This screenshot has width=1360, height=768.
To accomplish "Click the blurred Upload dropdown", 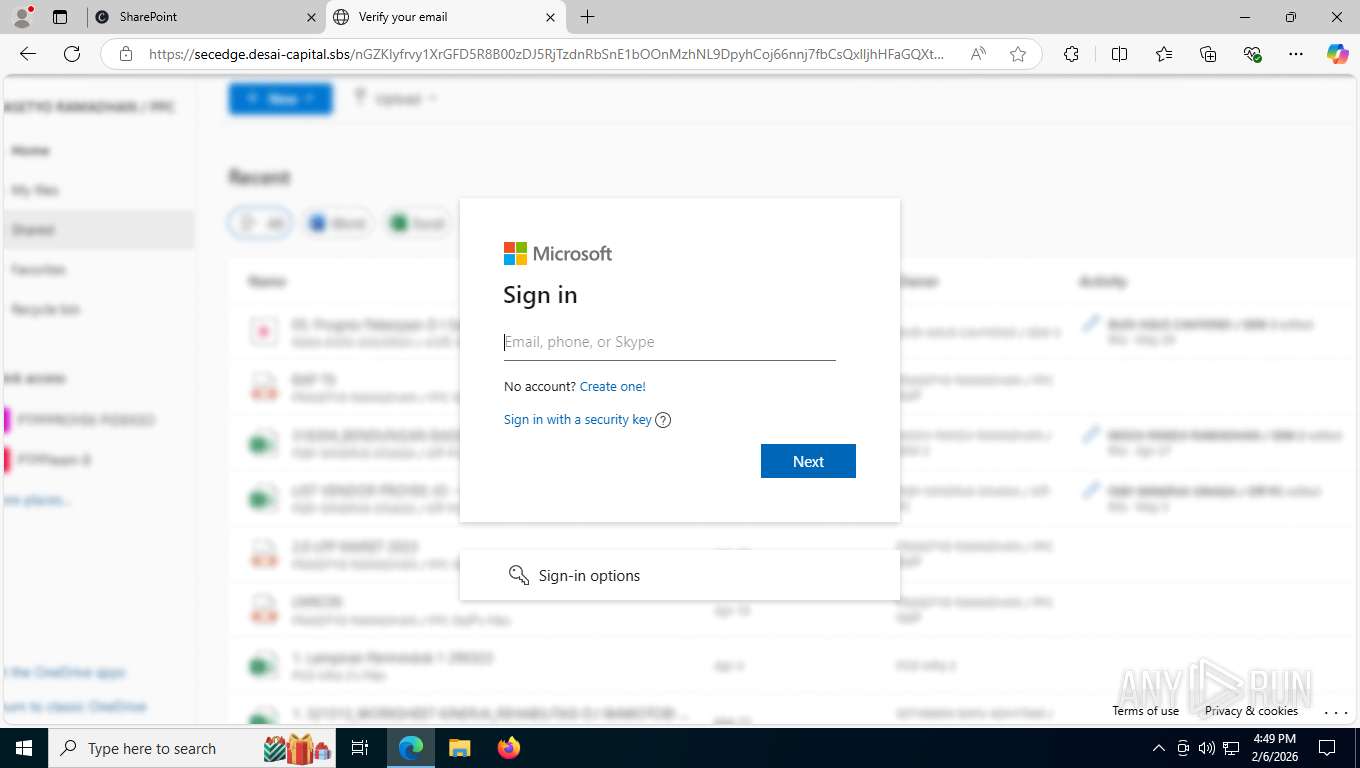I will coord(396,98).
